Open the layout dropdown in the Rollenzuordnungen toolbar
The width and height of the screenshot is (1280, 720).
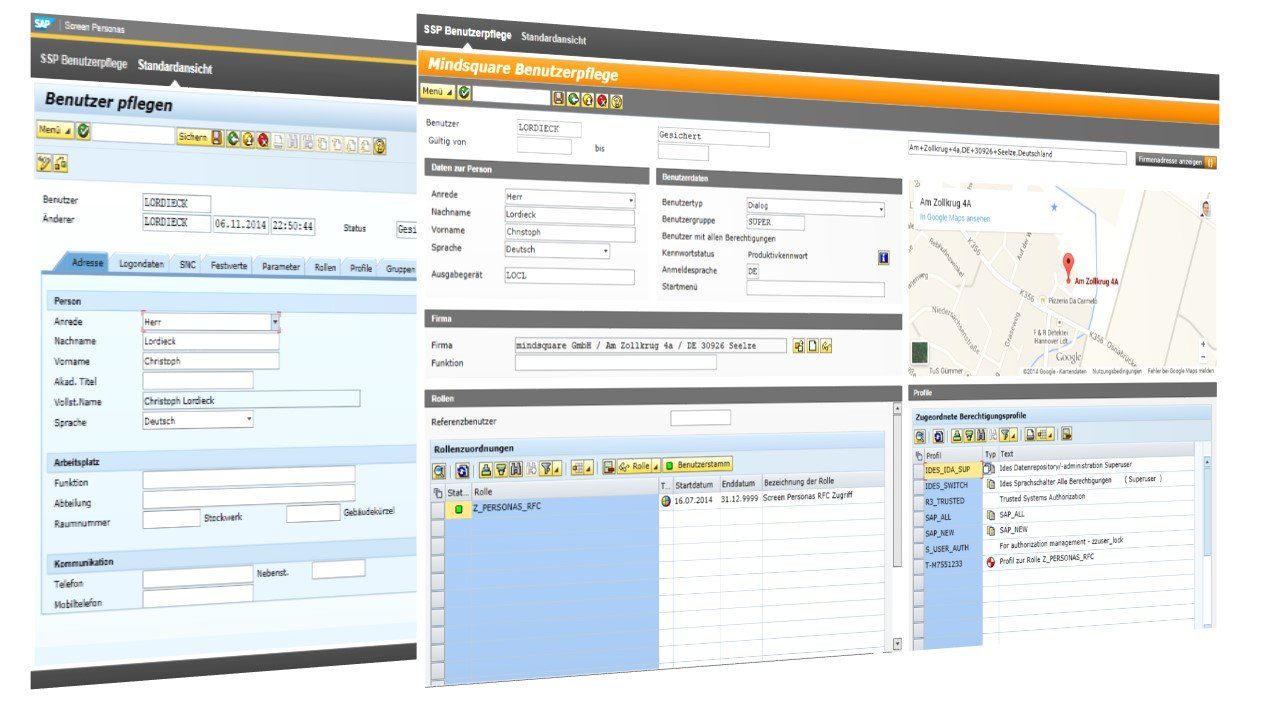[589, 467]
